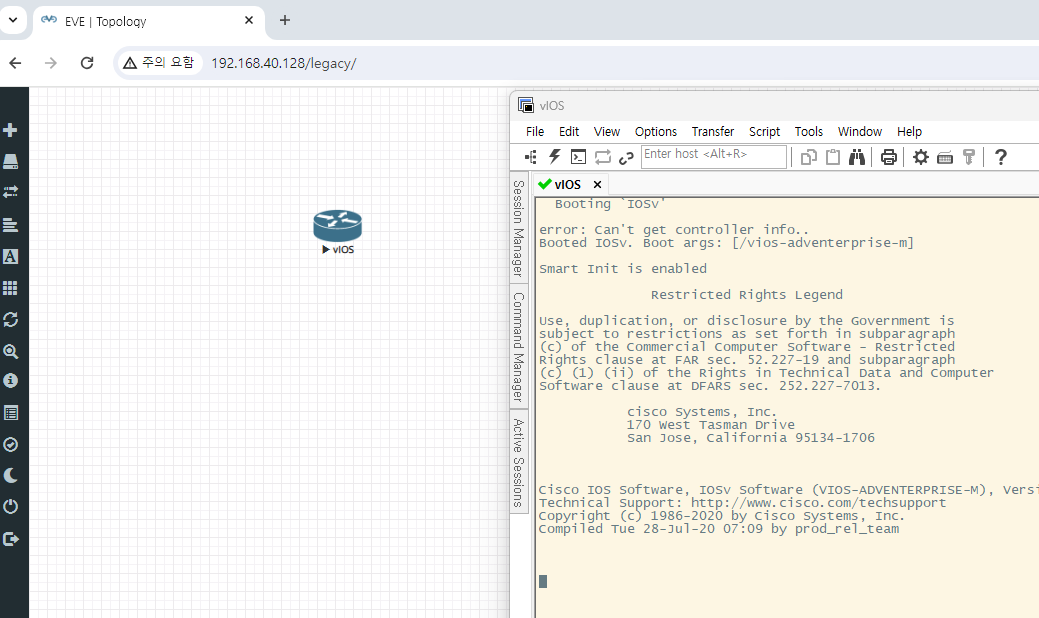Open Startup-configs icon in EVE sidebar
Screen dimensions: 1039x618
(x=10, y=225)
